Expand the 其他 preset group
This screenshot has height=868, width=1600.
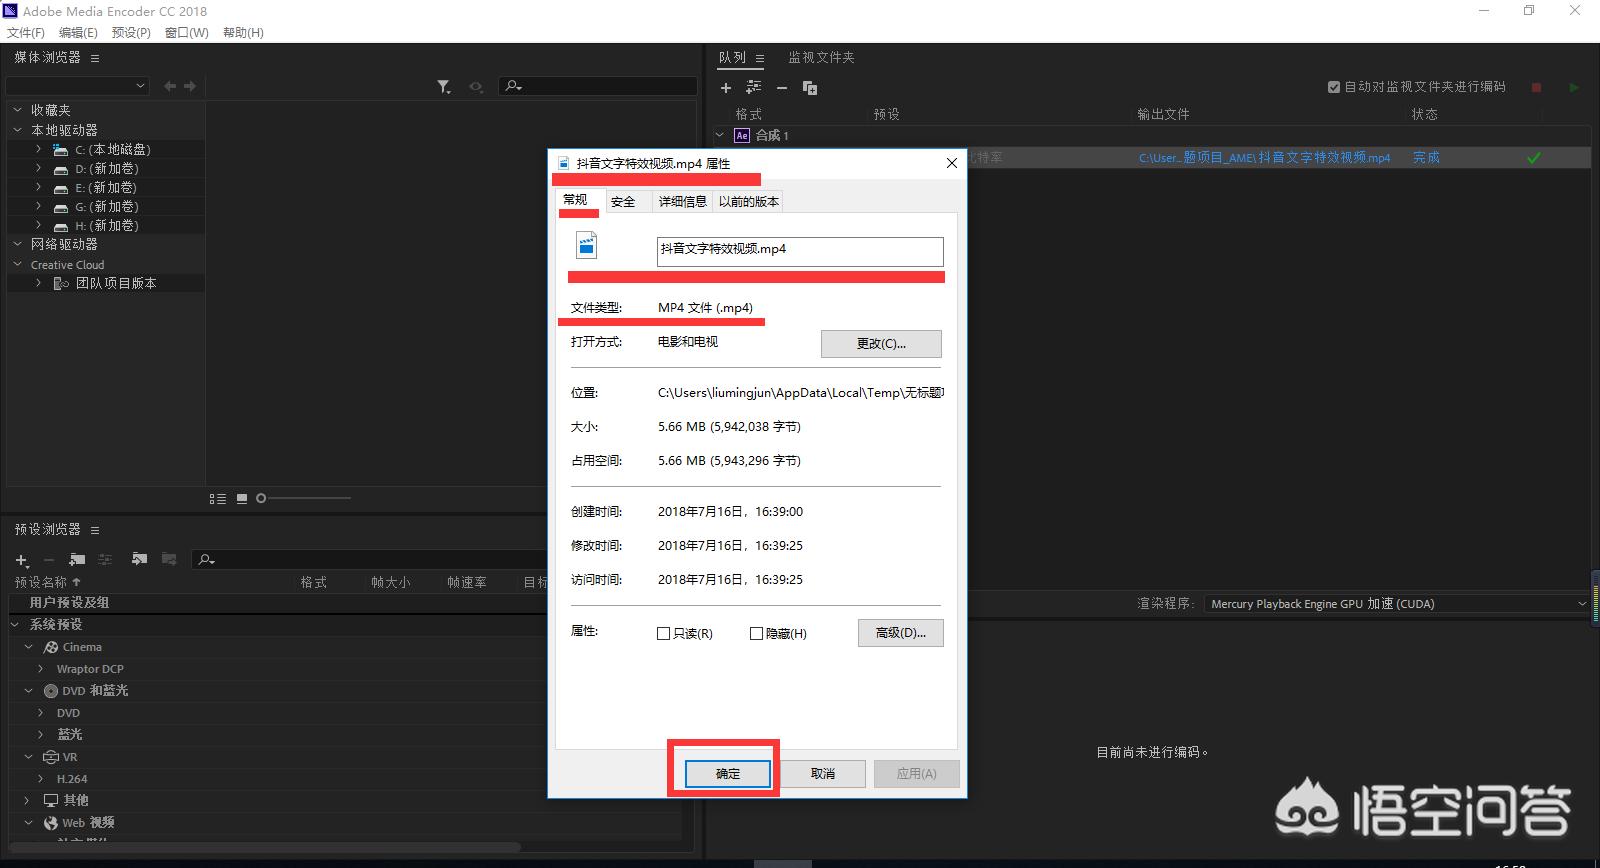pos(28,800)
